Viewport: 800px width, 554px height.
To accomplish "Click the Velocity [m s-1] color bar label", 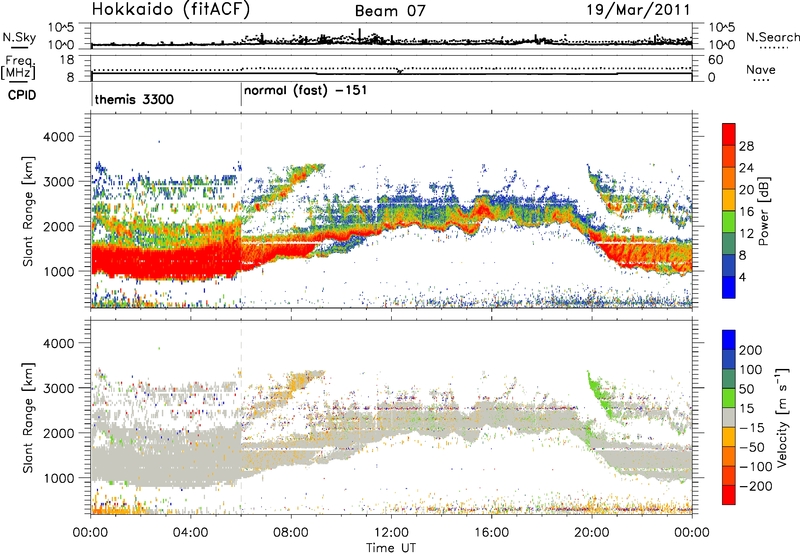I will (x=781, y=417).
